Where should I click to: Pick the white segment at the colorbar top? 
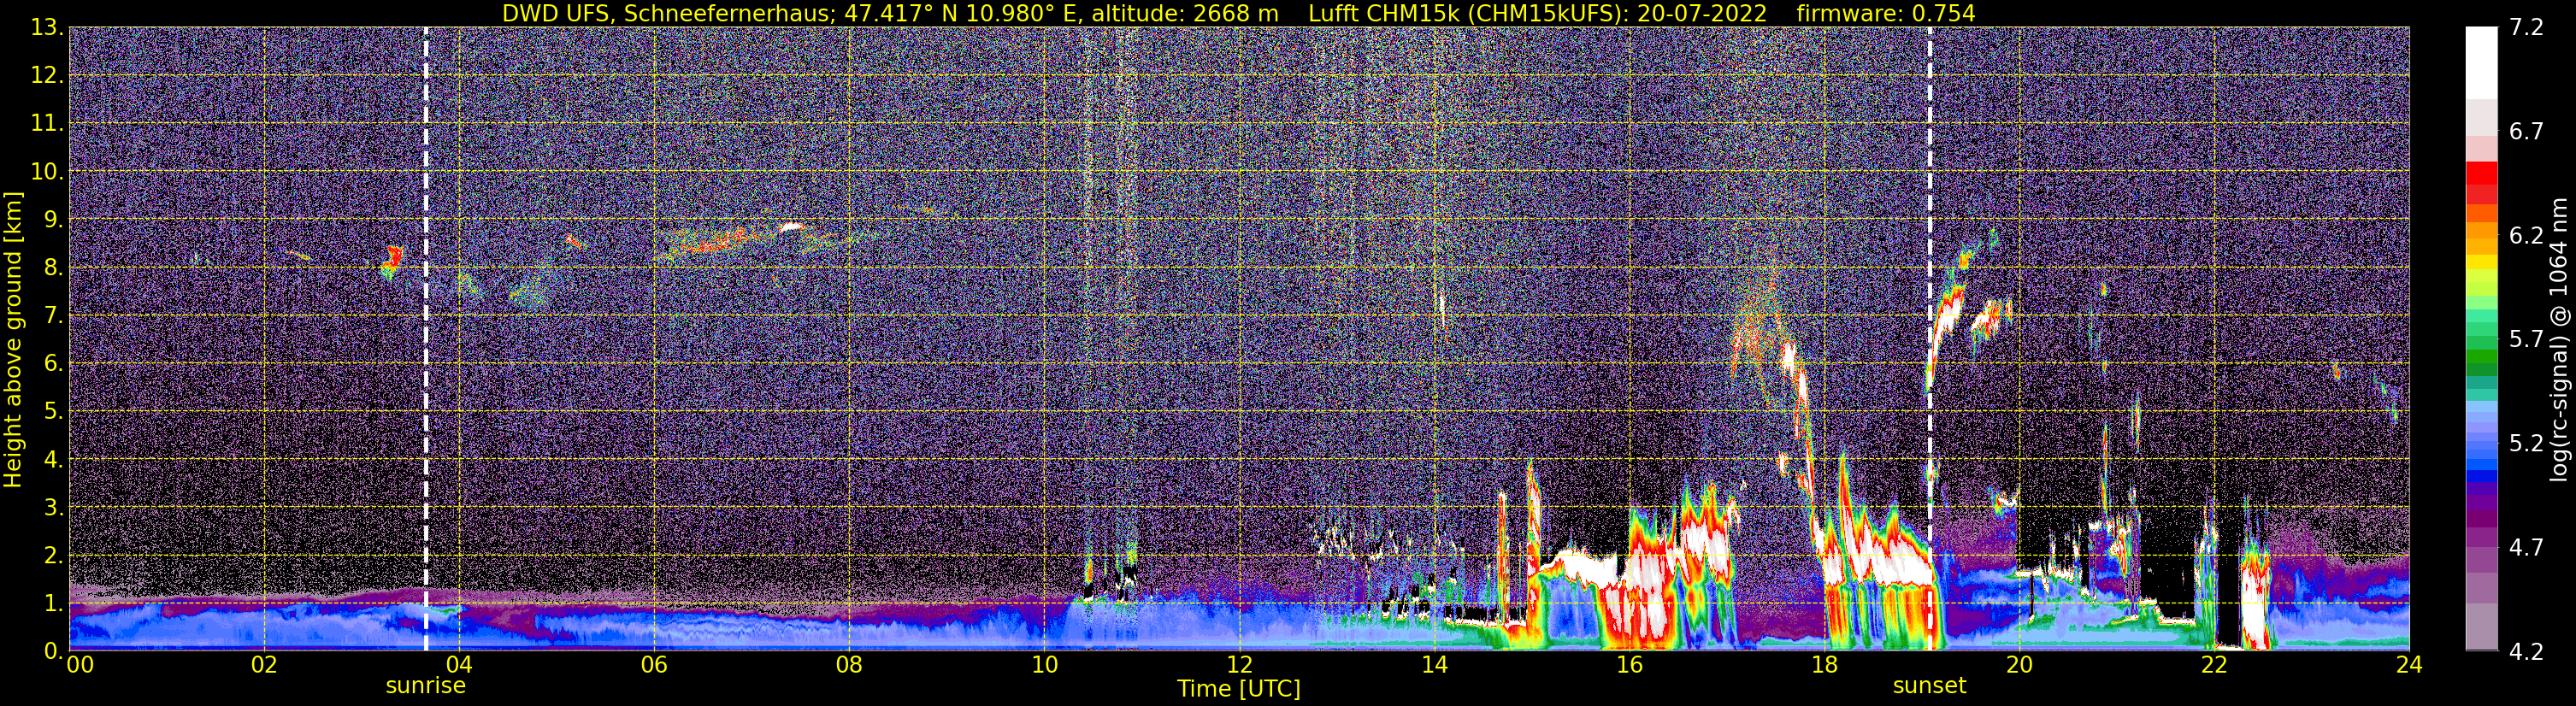tap(2481, 62)
